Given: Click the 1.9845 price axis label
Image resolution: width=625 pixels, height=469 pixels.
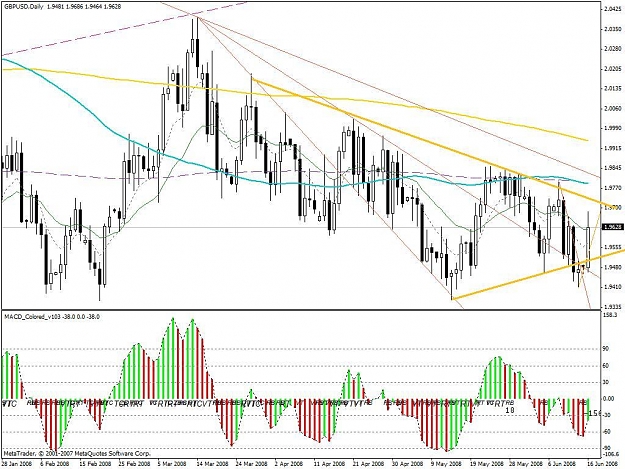Looking at the screenshot, I should pos(612,168).
